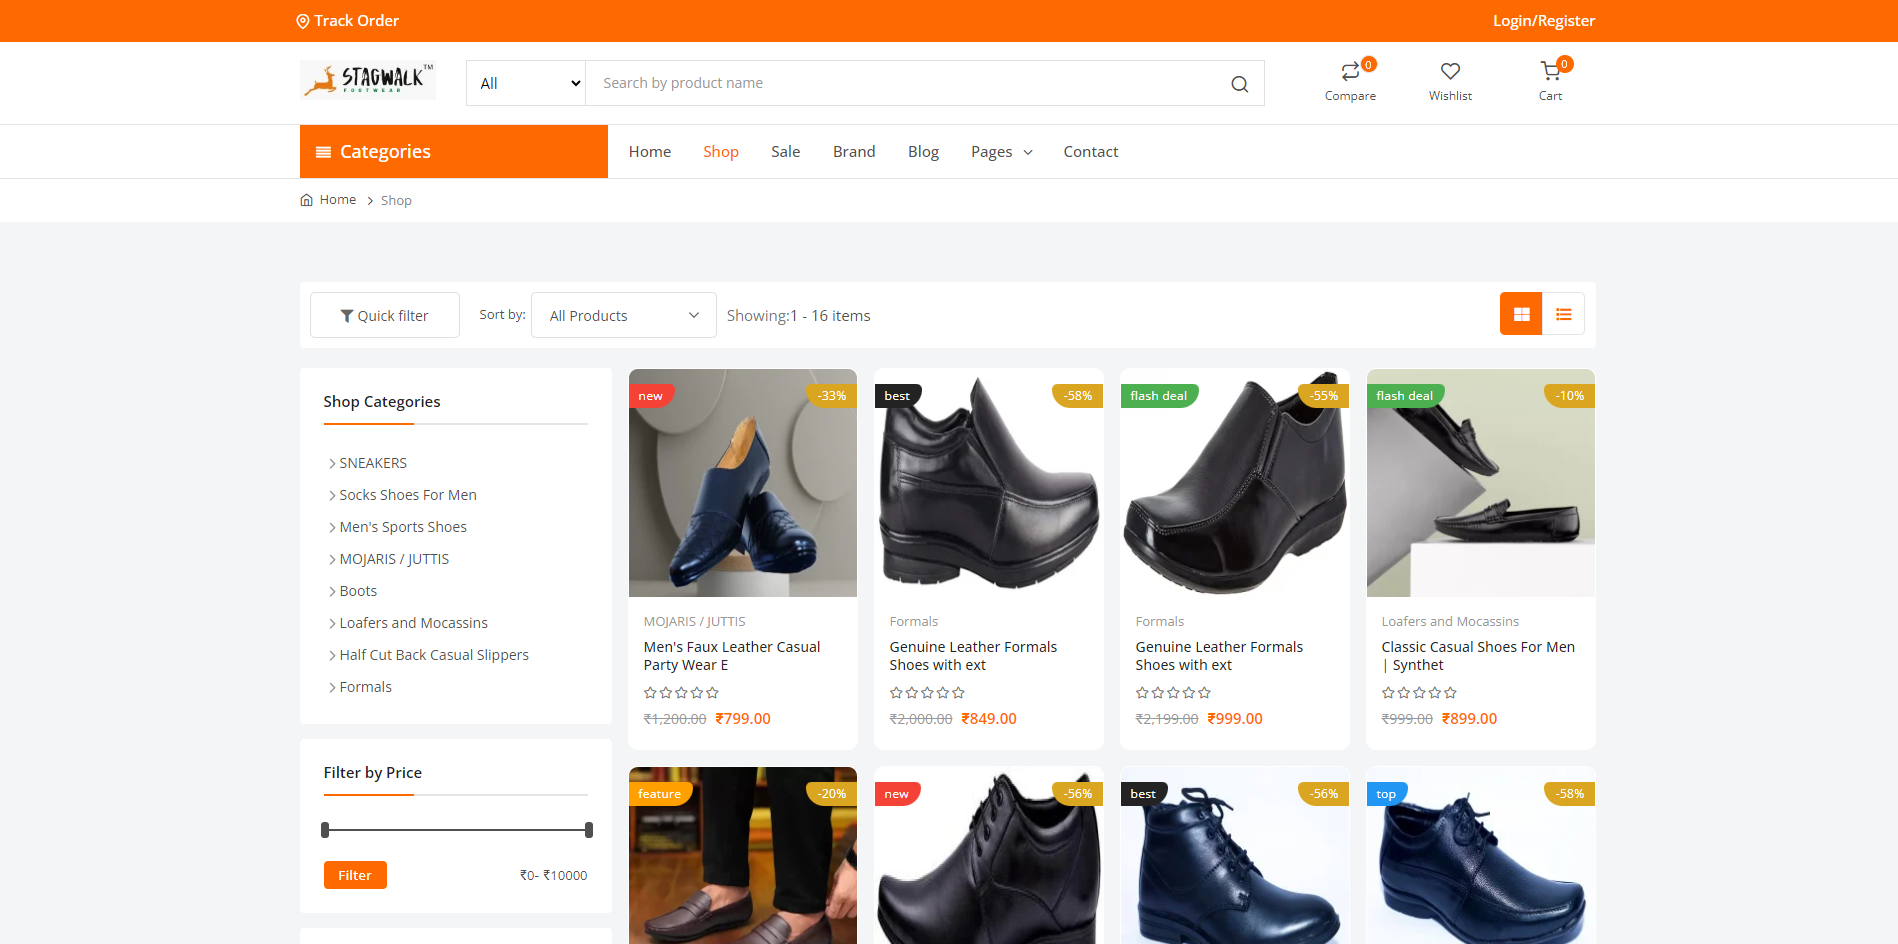Click the Formals label above ₹849.00 product

tap(914, 622)
